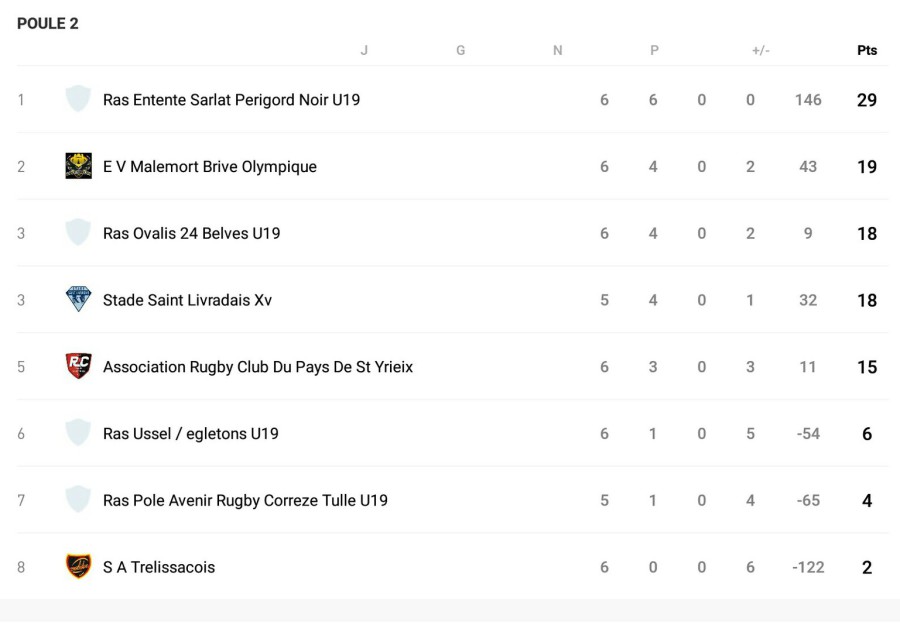
Task: Click the +/- column header
Action: 761,50
